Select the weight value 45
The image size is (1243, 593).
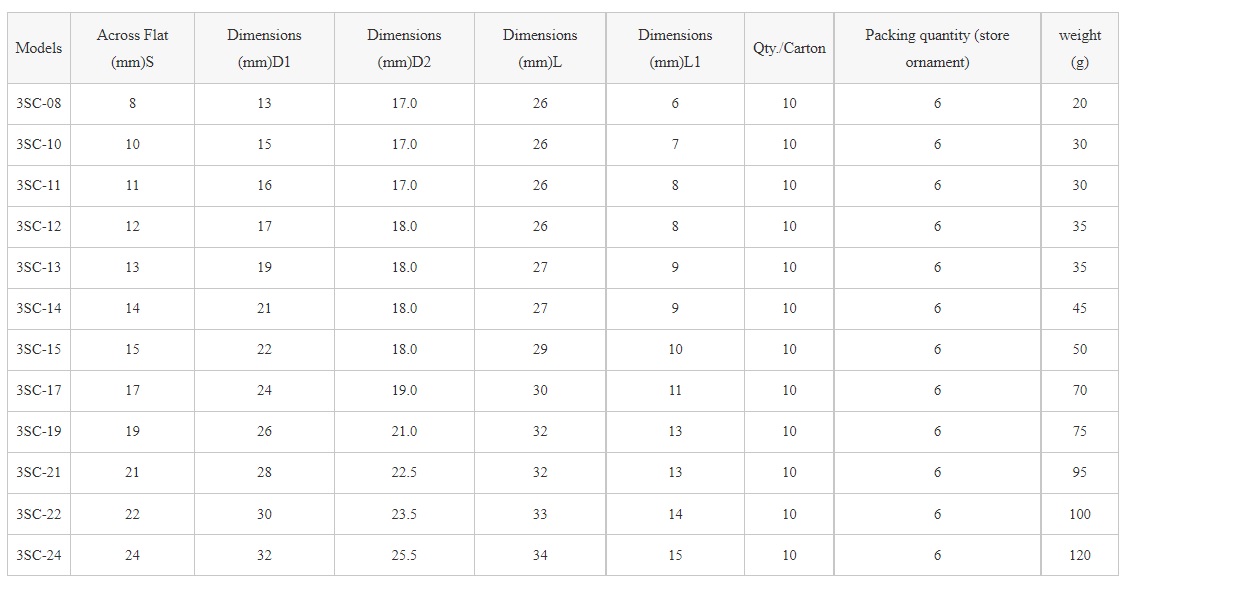(x=1080, y=308)
